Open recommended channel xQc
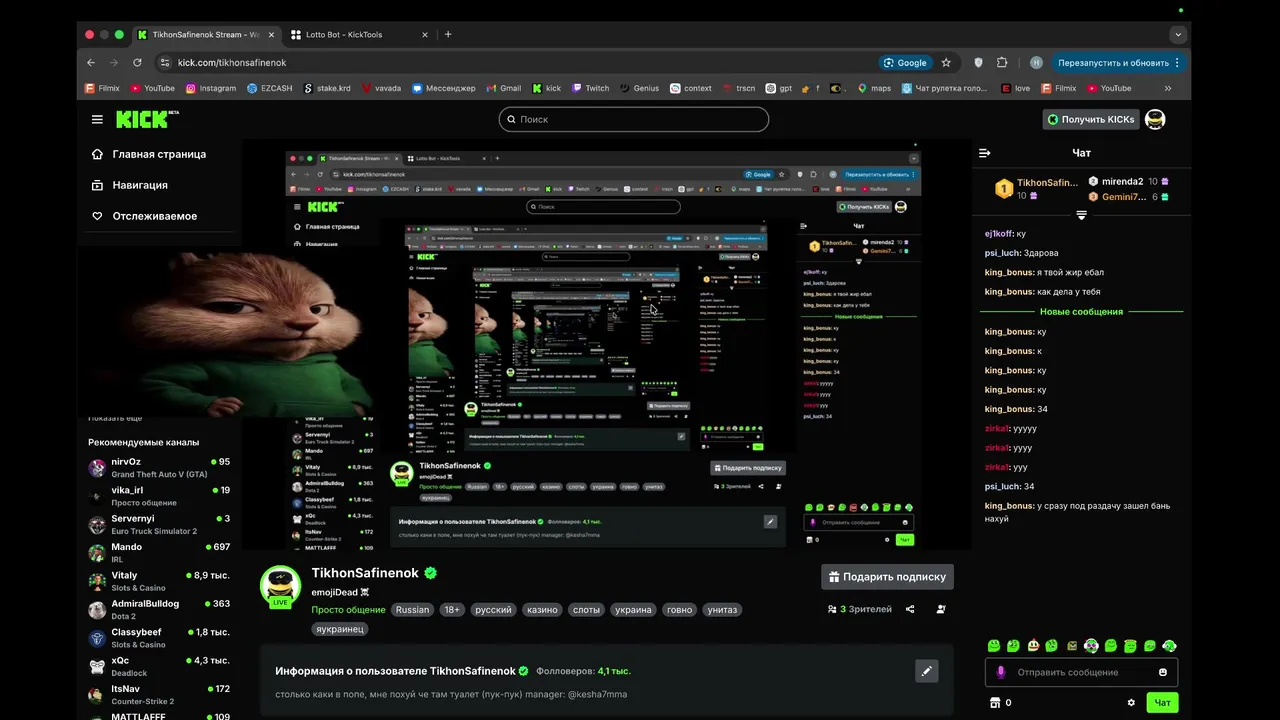This screenshot has height=720, width=1280. 159,666
